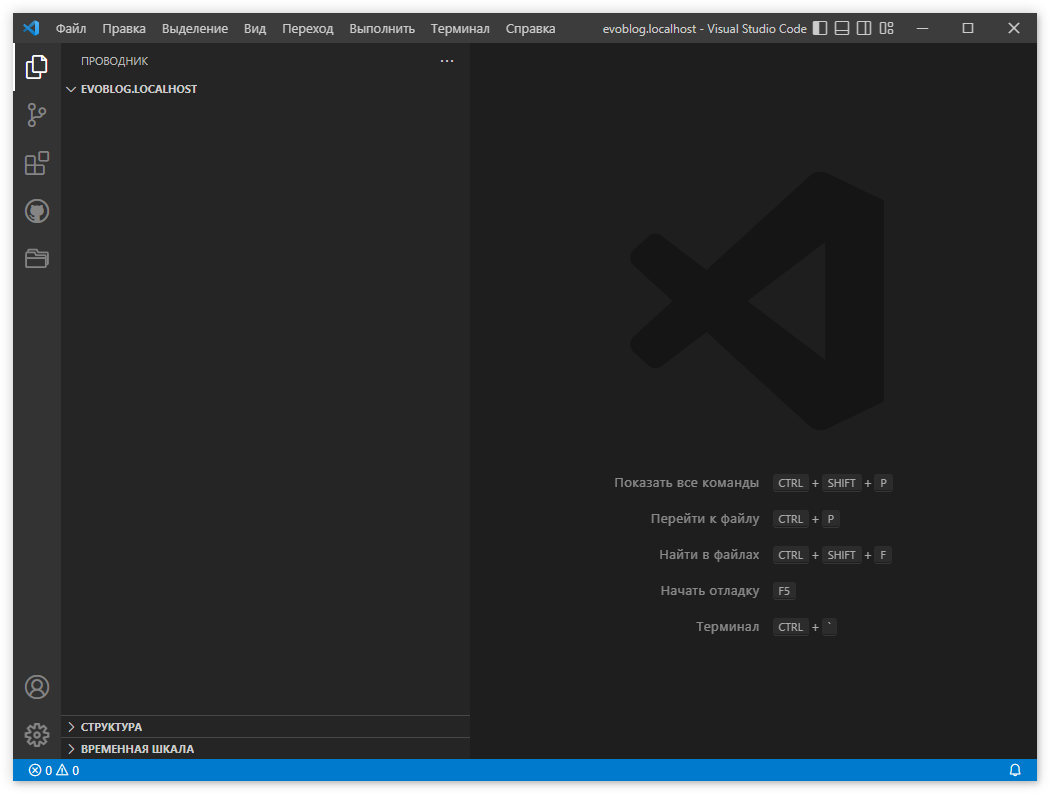The width and height of the screenshot is (1050, 794).
Task: Open the Extensions view
Action: click(x=36, y=163)
